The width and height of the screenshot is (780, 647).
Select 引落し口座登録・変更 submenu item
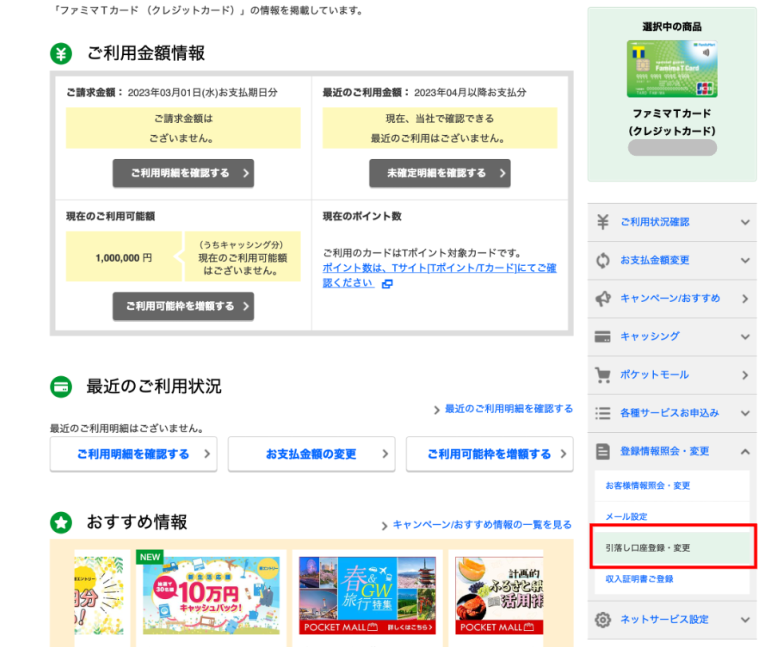[x=672, y=548]
